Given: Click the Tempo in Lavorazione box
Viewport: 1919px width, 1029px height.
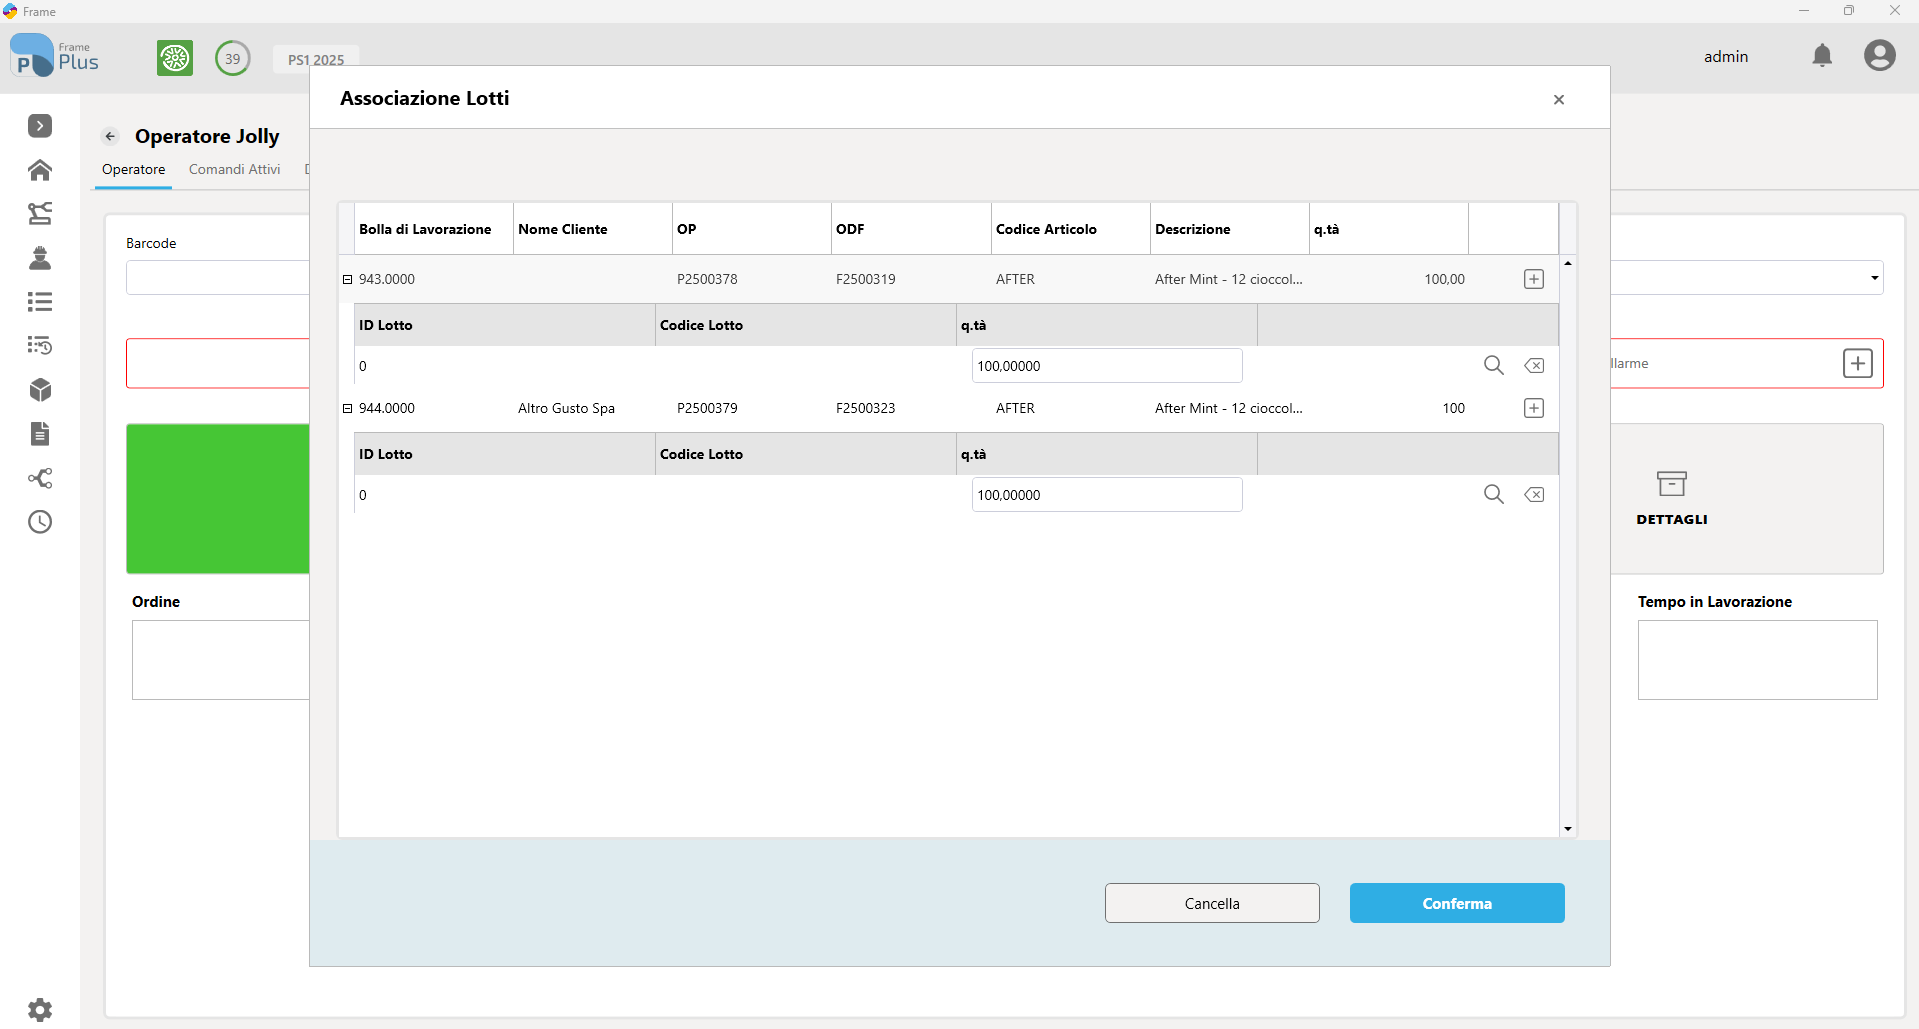Looking at the screenshot, I should click(x=1758, y=660).
